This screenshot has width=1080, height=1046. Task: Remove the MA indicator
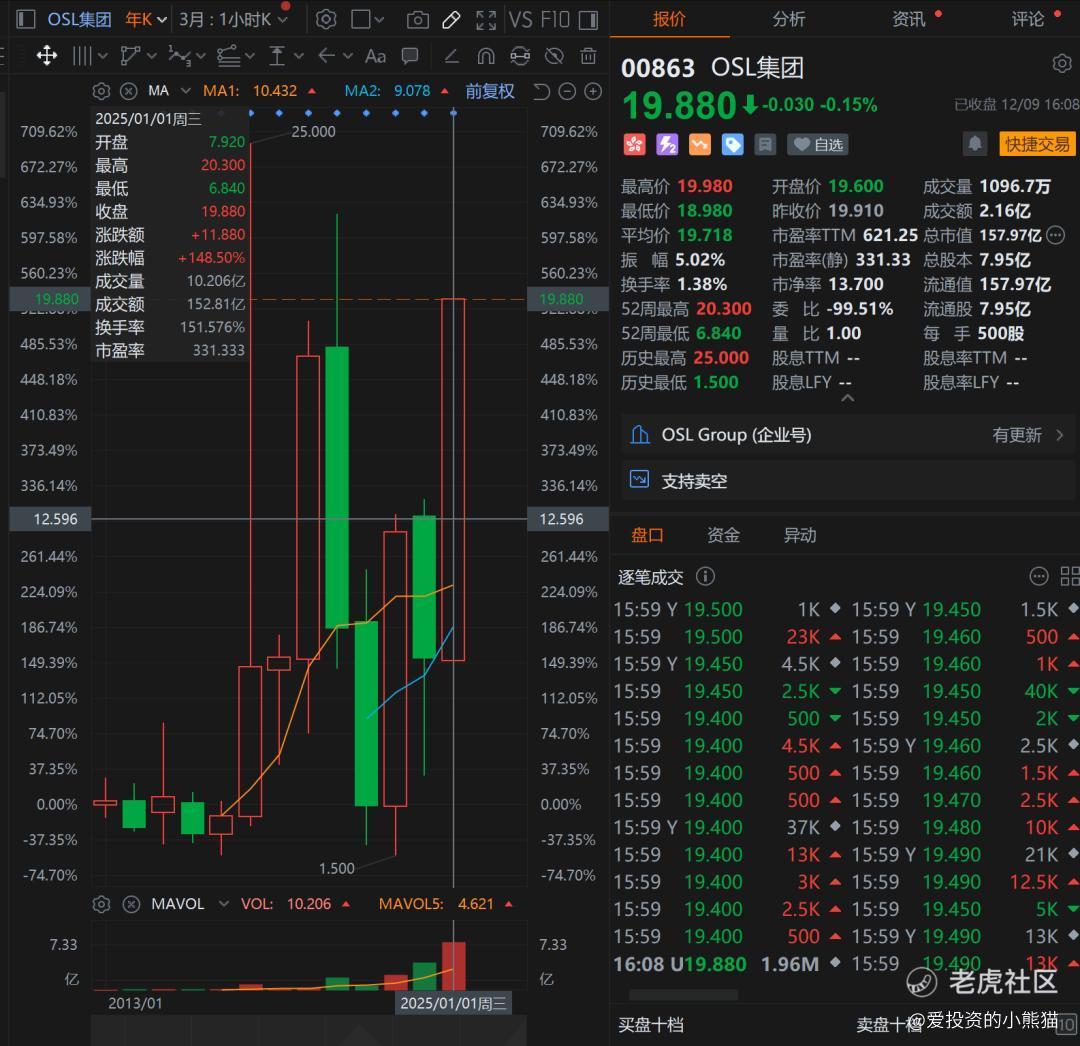click(x=129, y=91)
